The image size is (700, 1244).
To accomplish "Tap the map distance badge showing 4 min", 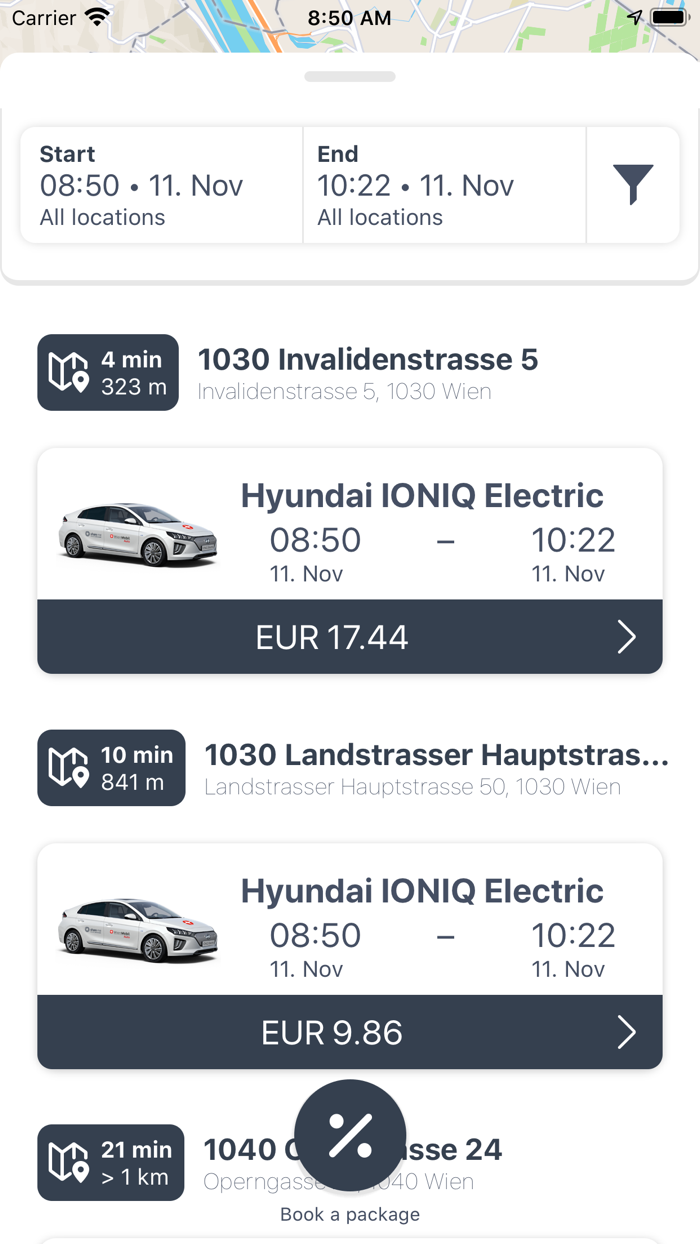I will [x=108, y=373].
